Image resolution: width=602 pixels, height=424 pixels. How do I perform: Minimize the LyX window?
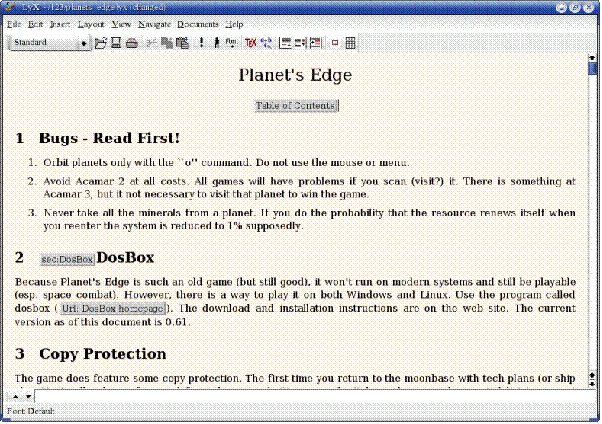click(561, 7)
